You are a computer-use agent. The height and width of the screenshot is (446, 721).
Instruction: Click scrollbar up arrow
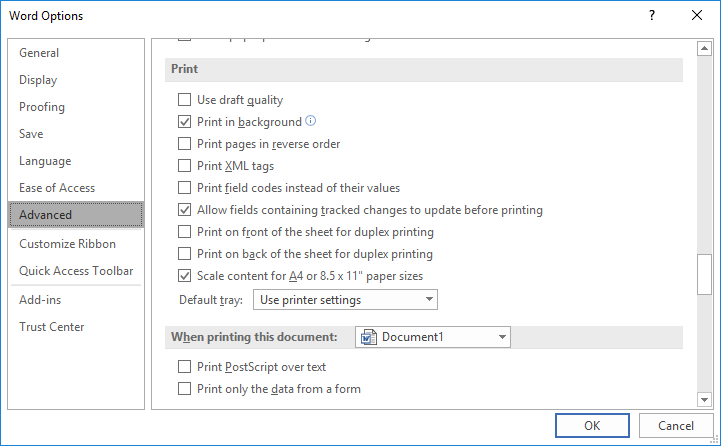(x=704, y=49)
